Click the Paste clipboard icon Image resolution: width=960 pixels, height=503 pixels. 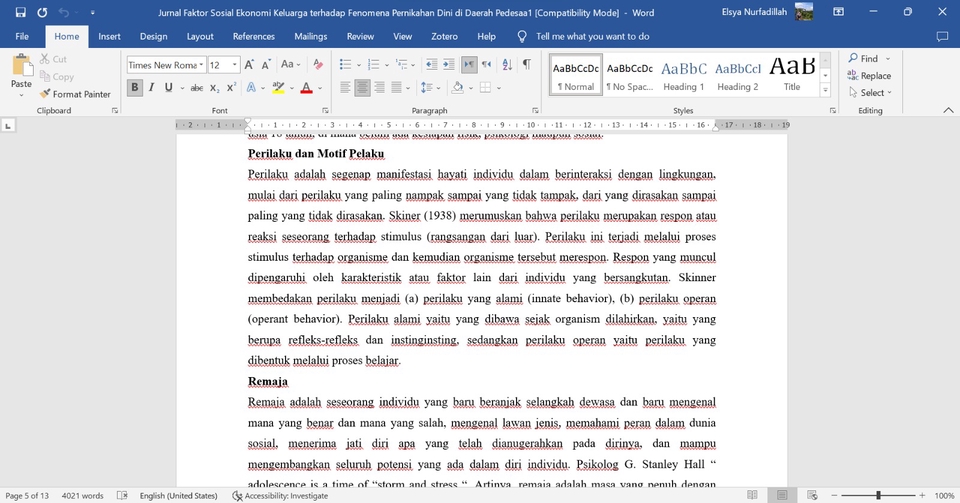[x=21, y=65]
